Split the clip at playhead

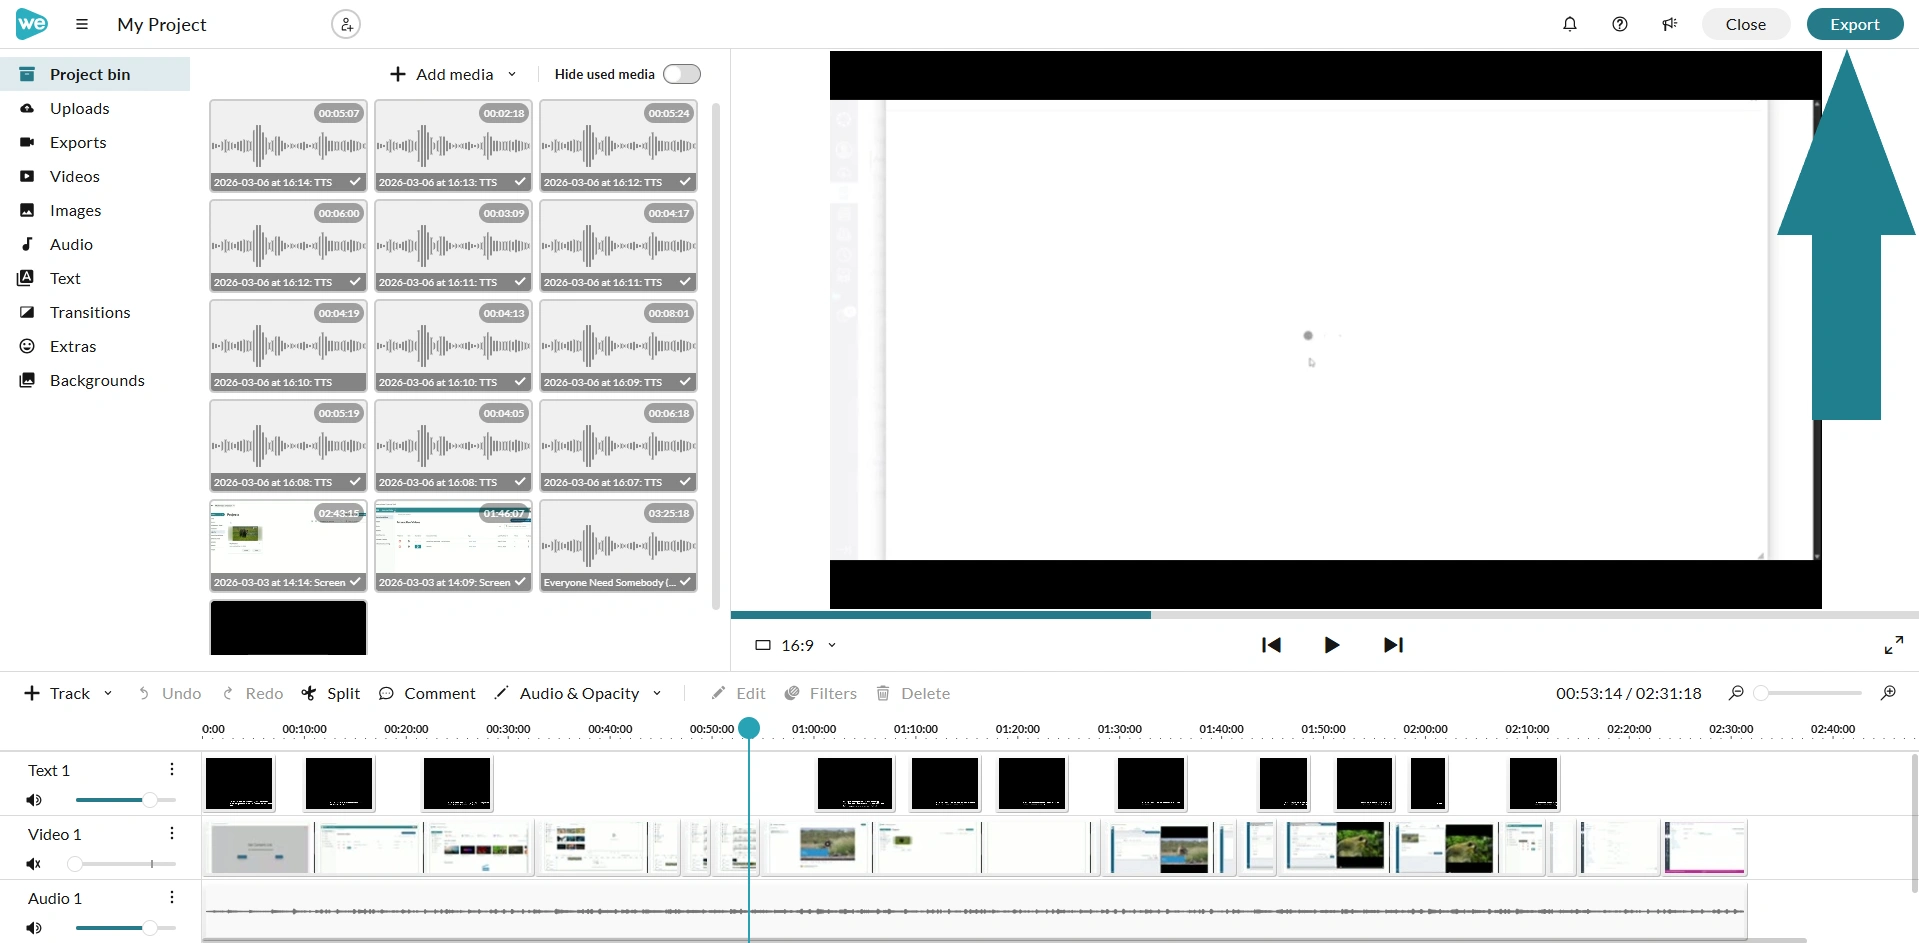331,693
